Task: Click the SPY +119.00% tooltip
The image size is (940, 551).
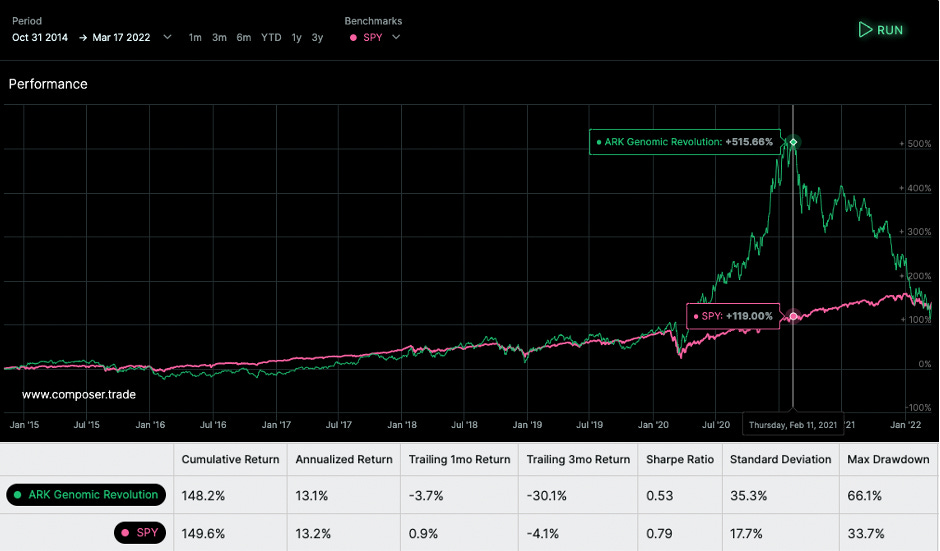Action: click(733, 316)
